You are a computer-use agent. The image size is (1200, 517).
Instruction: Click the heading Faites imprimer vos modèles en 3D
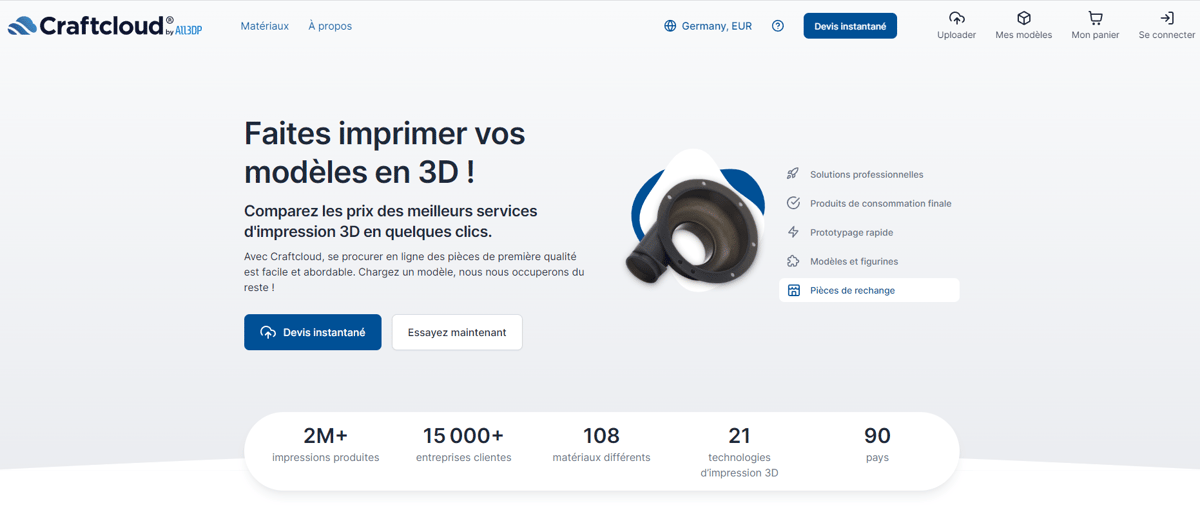click(385, 152)
